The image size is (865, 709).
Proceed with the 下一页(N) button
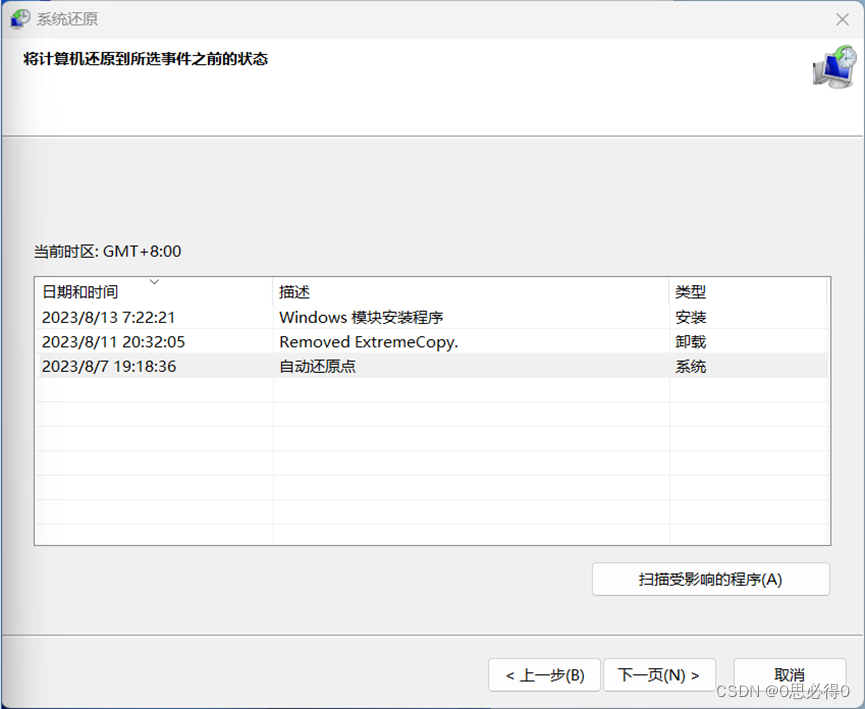point(659,675)
